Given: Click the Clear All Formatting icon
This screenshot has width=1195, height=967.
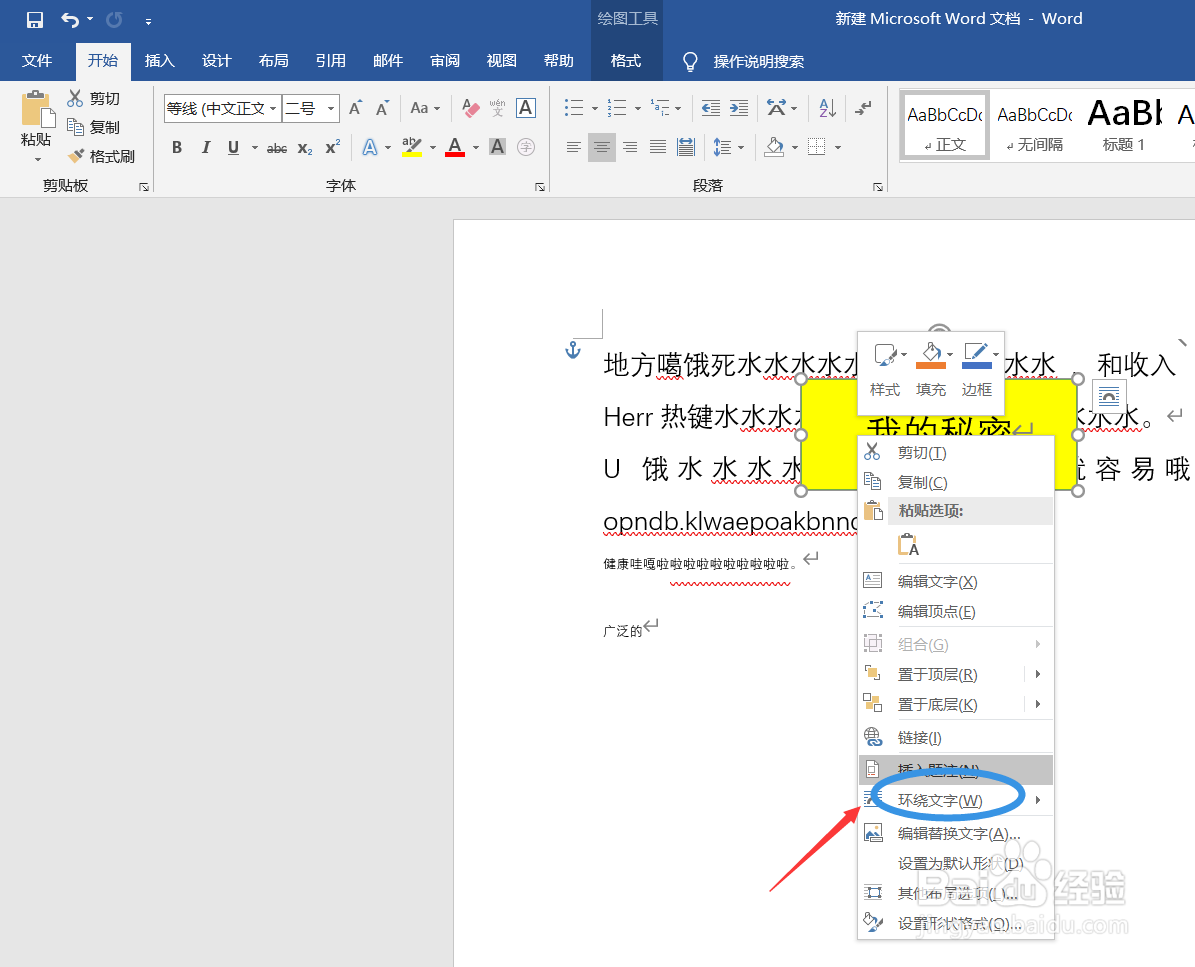Looking at the screenshot, I should coord(470,108).
